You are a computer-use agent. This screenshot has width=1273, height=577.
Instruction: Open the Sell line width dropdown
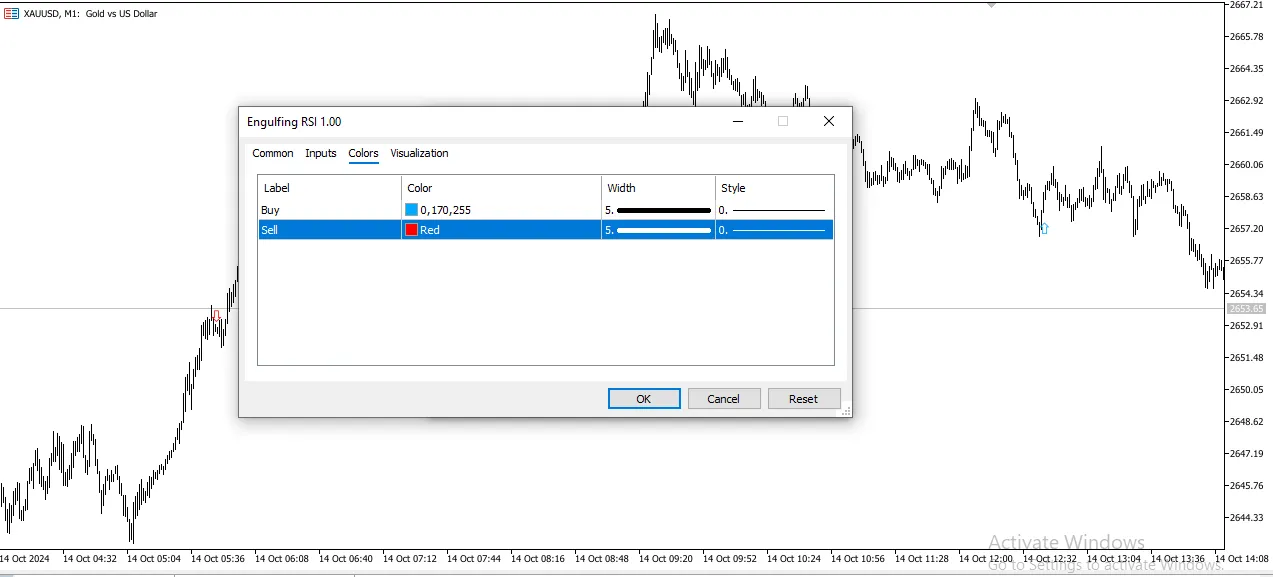point(658,230)
